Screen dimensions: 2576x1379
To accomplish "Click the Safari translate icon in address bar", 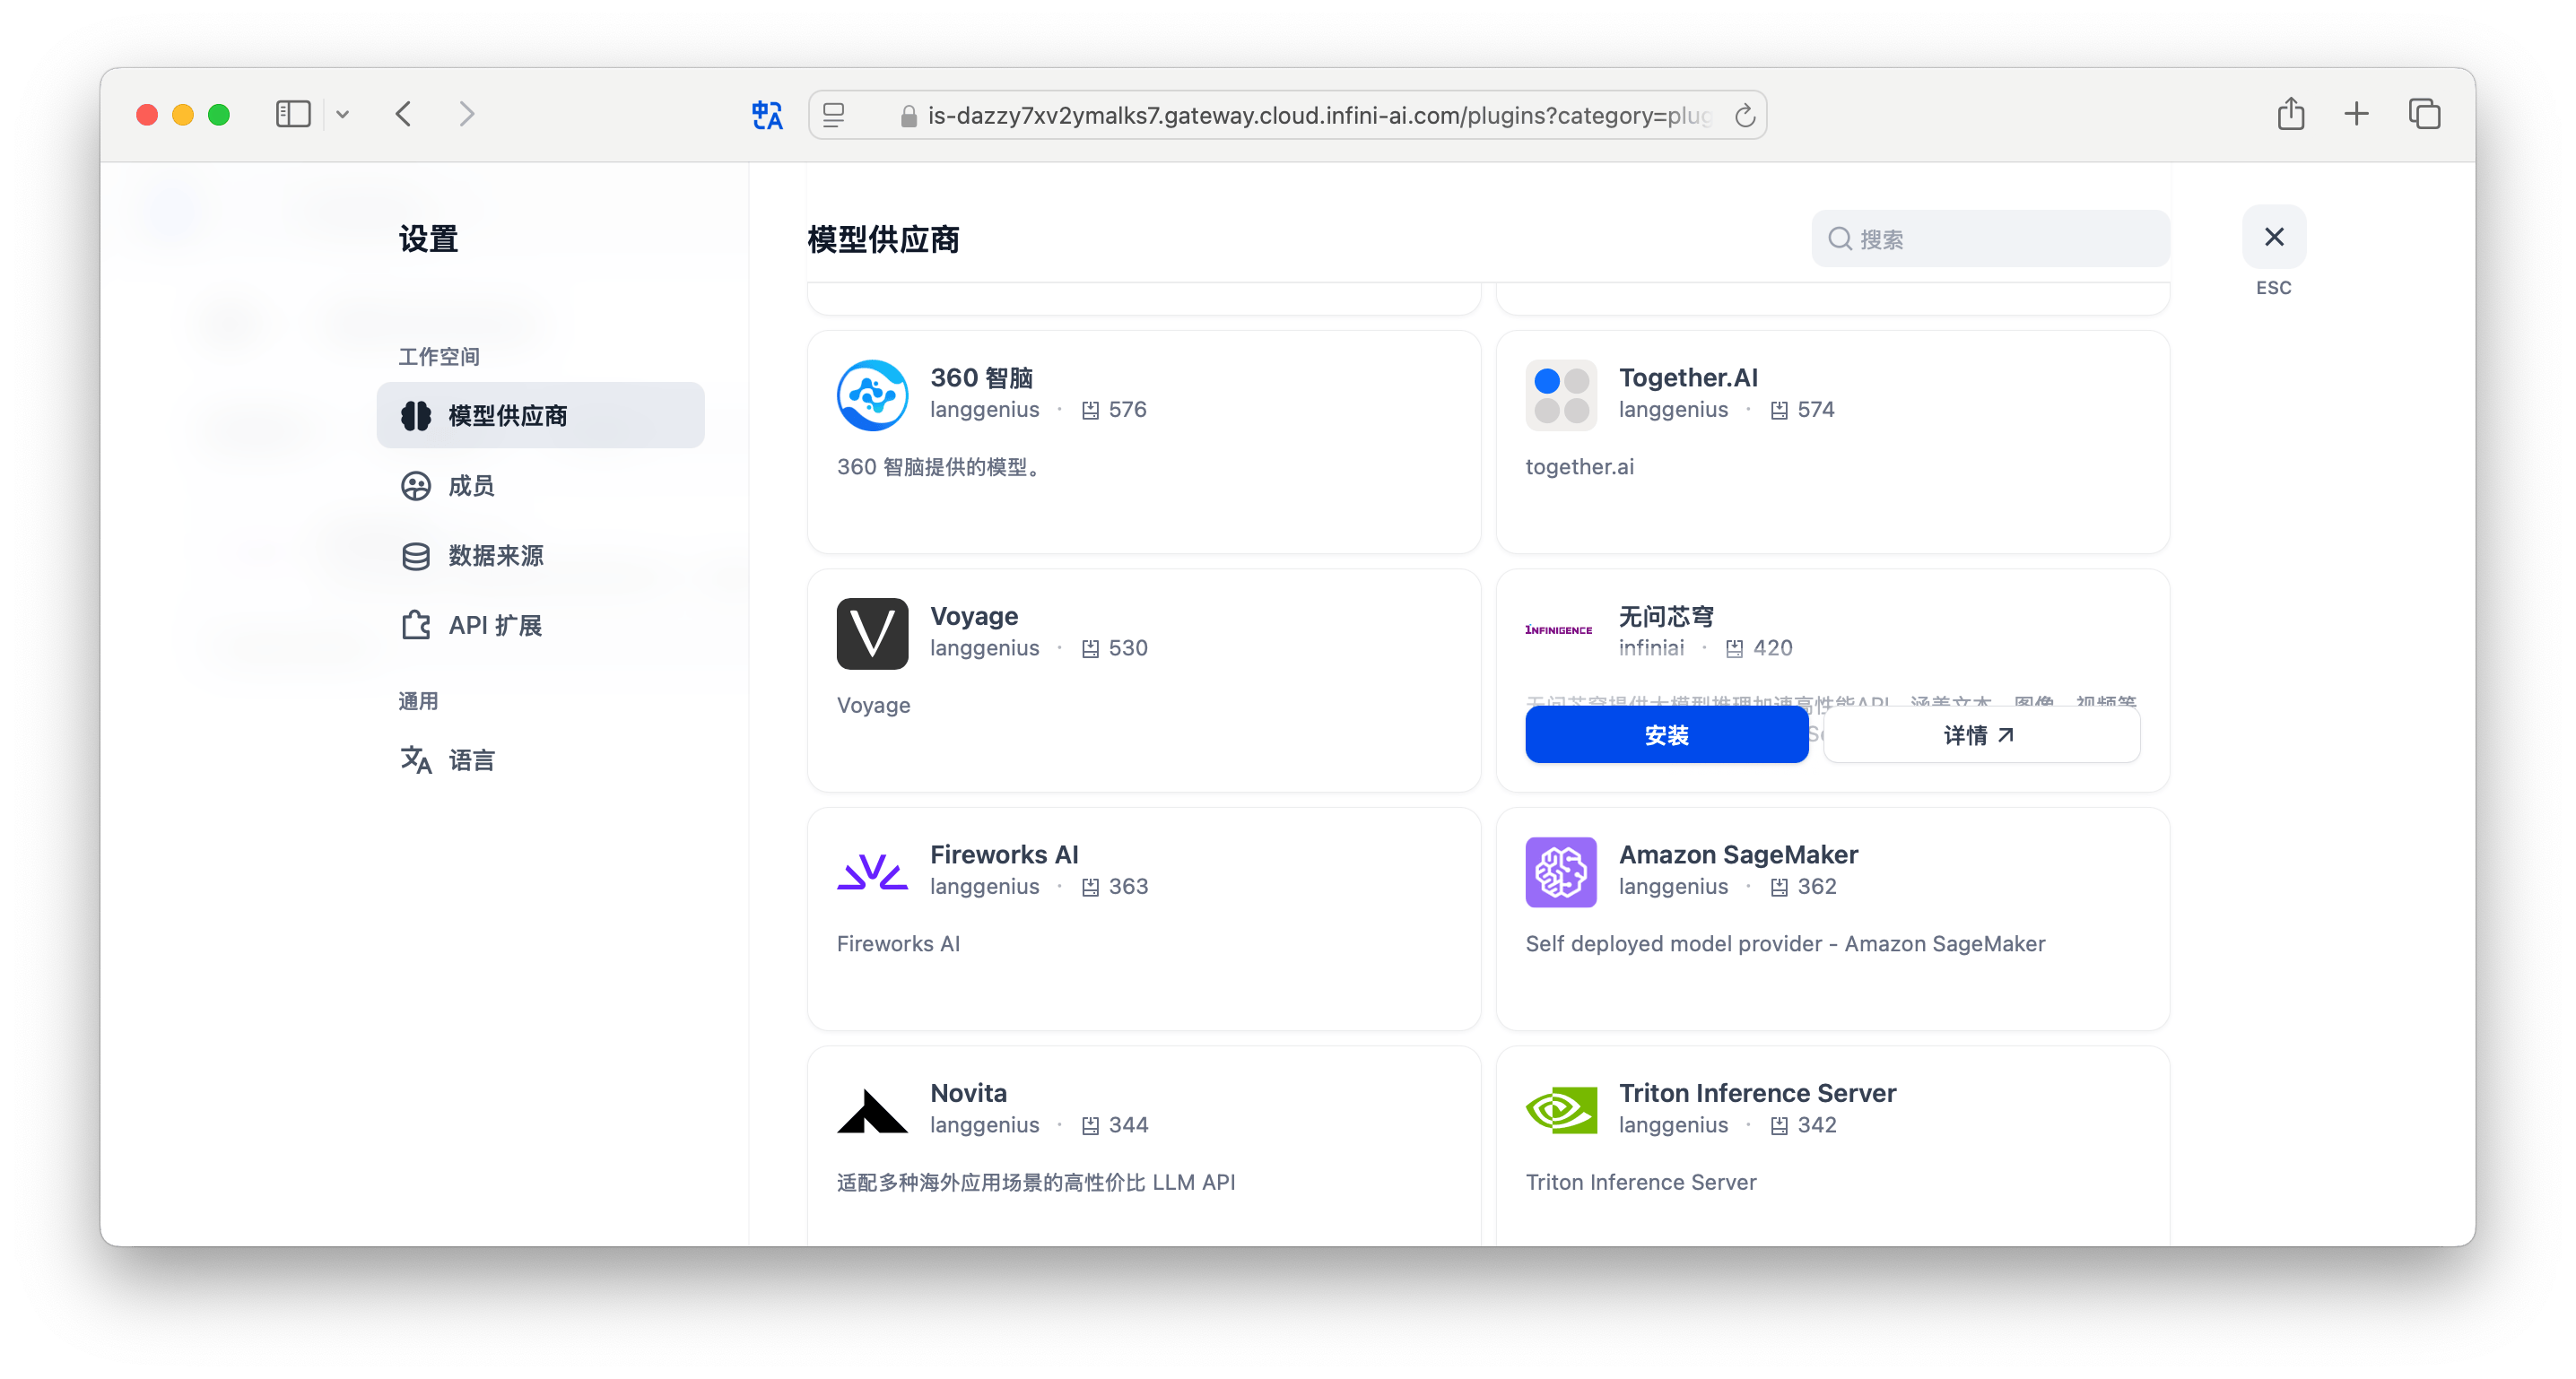I will click(767, 115).
